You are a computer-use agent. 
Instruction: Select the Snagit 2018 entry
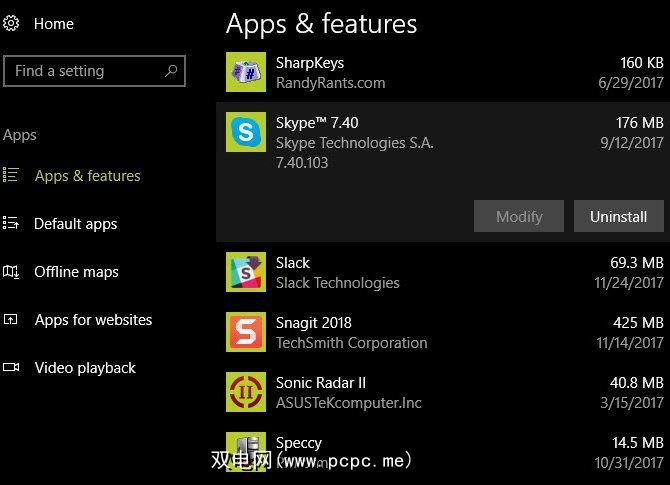[x=444, y=332]
